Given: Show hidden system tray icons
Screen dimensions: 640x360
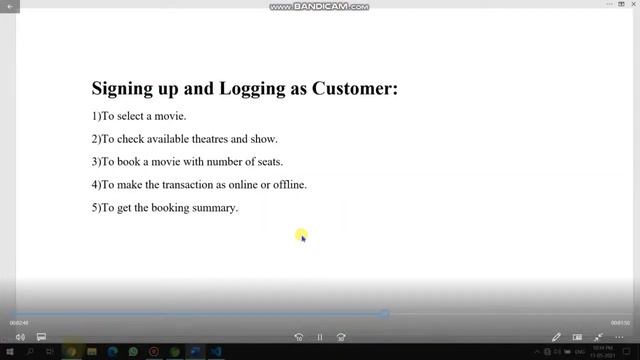Looking at the screenshot, I should 537,352.
